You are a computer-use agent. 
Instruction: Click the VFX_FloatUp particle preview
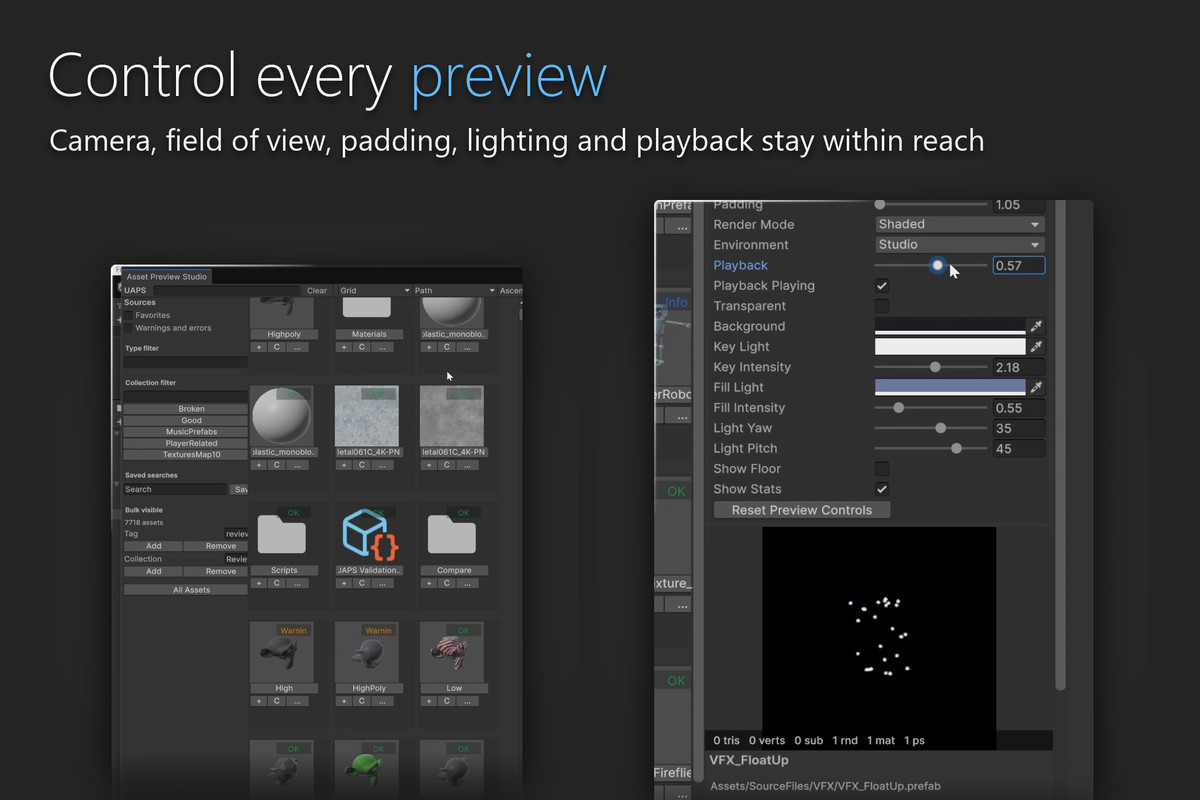879,638
